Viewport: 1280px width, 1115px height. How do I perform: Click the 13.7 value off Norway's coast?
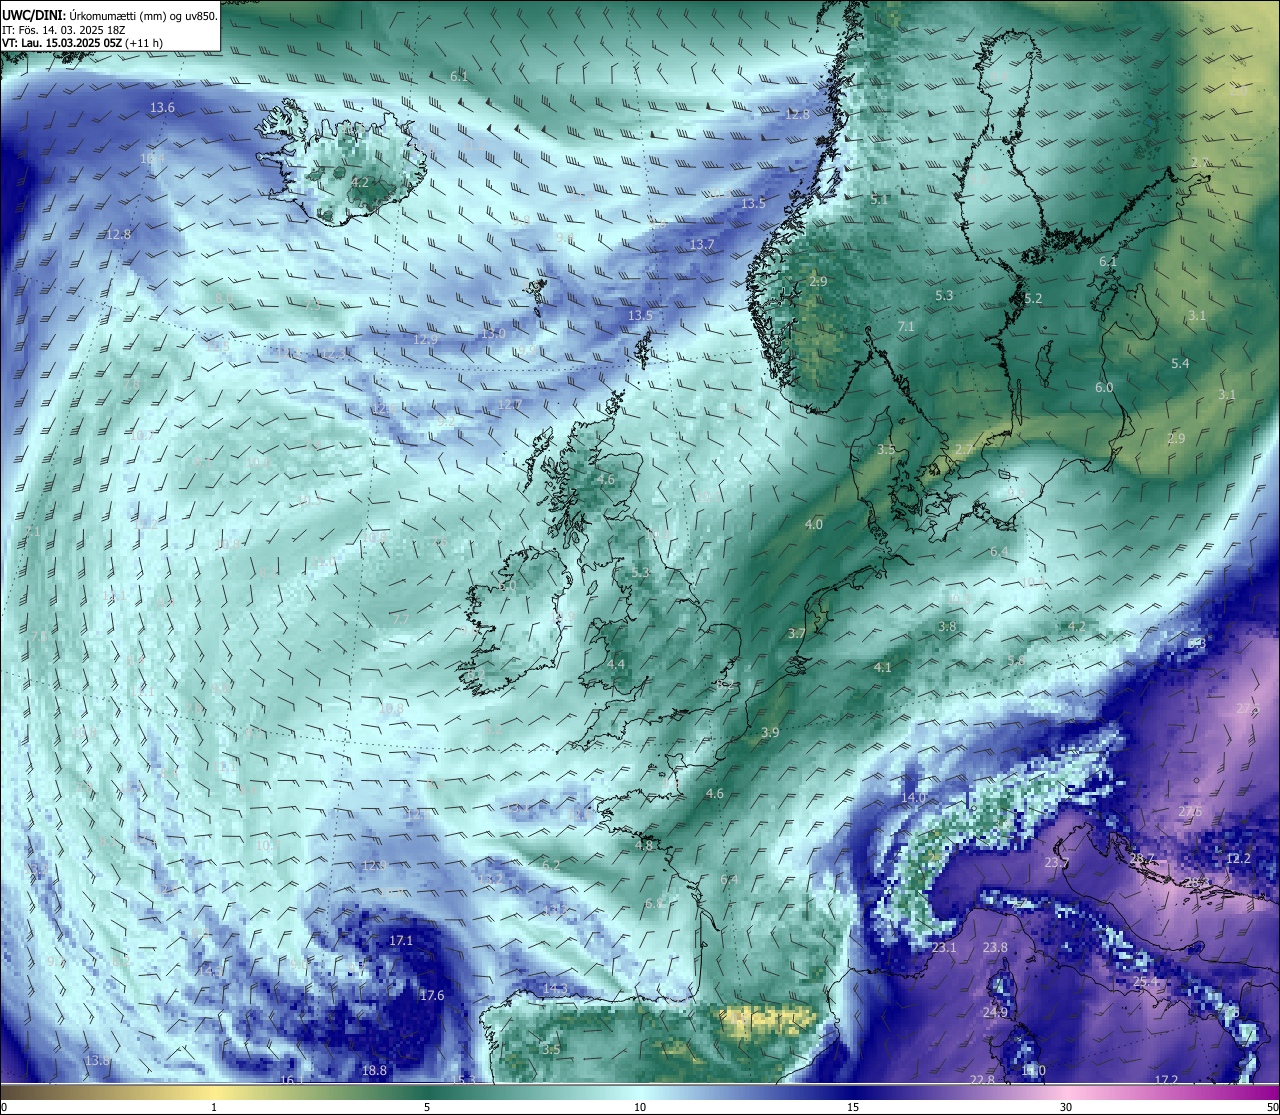point(702,244)
